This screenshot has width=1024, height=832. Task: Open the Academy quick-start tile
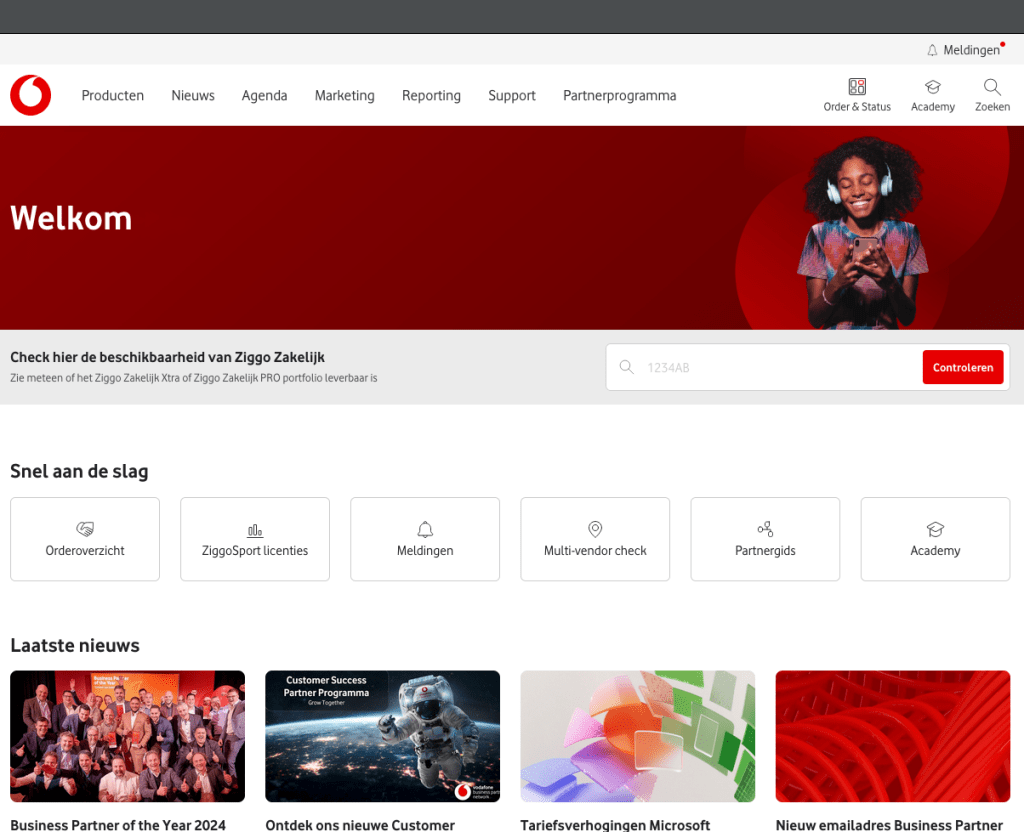(935, 539)
